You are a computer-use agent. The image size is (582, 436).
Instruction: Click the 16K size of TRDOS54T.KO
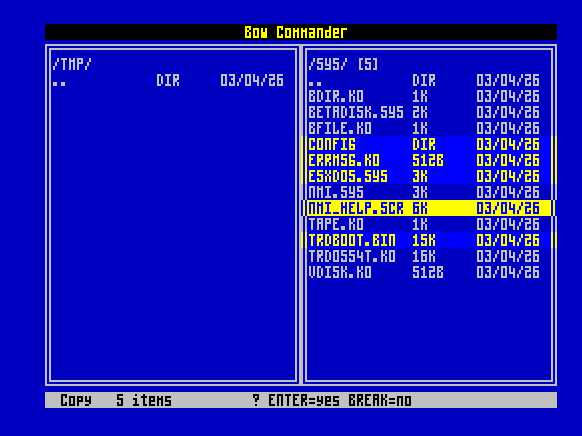424,256
